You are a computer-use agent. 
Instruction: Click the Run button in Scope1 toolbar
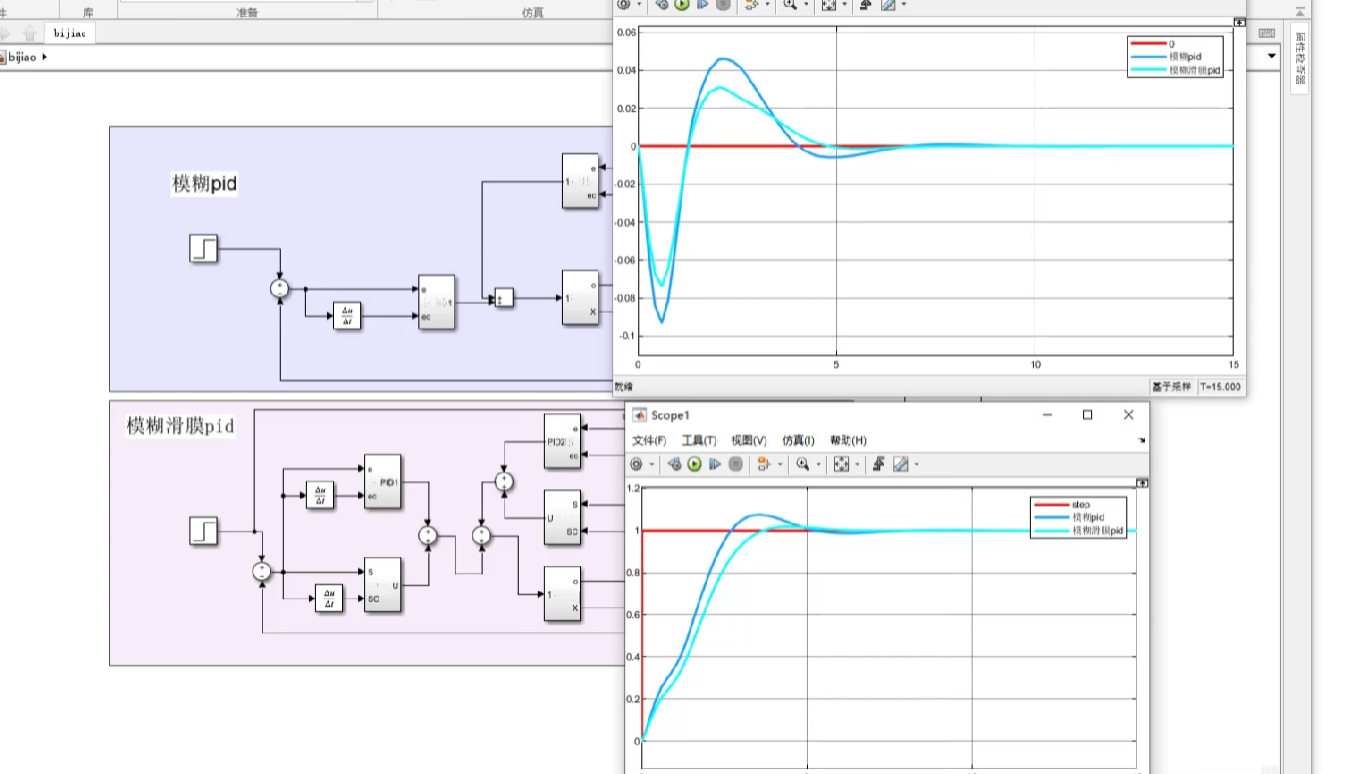point(694,464)
